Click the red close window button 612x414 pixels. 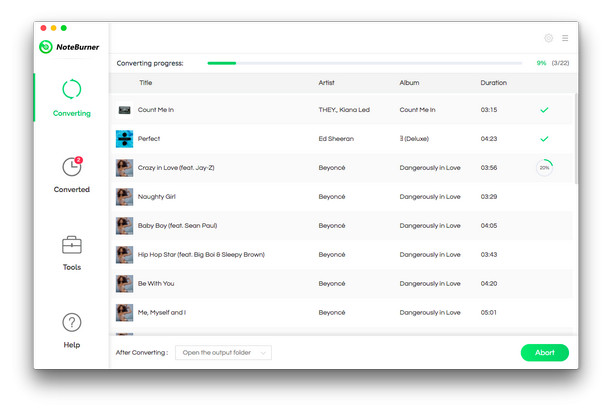pyautogui.click(x=43, y=28)
